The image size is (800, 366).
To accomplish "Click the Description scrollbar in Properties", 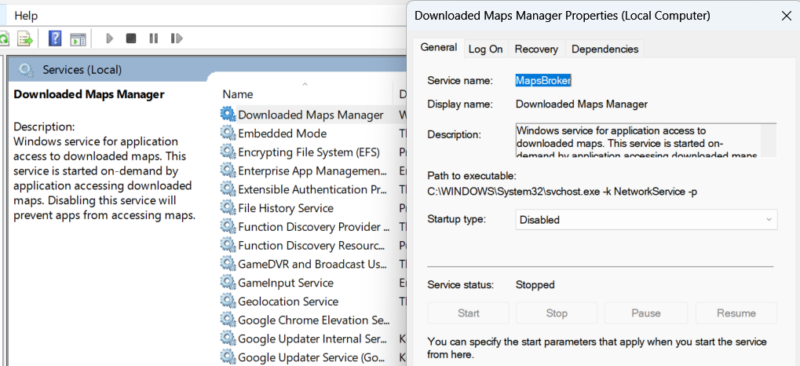I will [x=768, y=139].
